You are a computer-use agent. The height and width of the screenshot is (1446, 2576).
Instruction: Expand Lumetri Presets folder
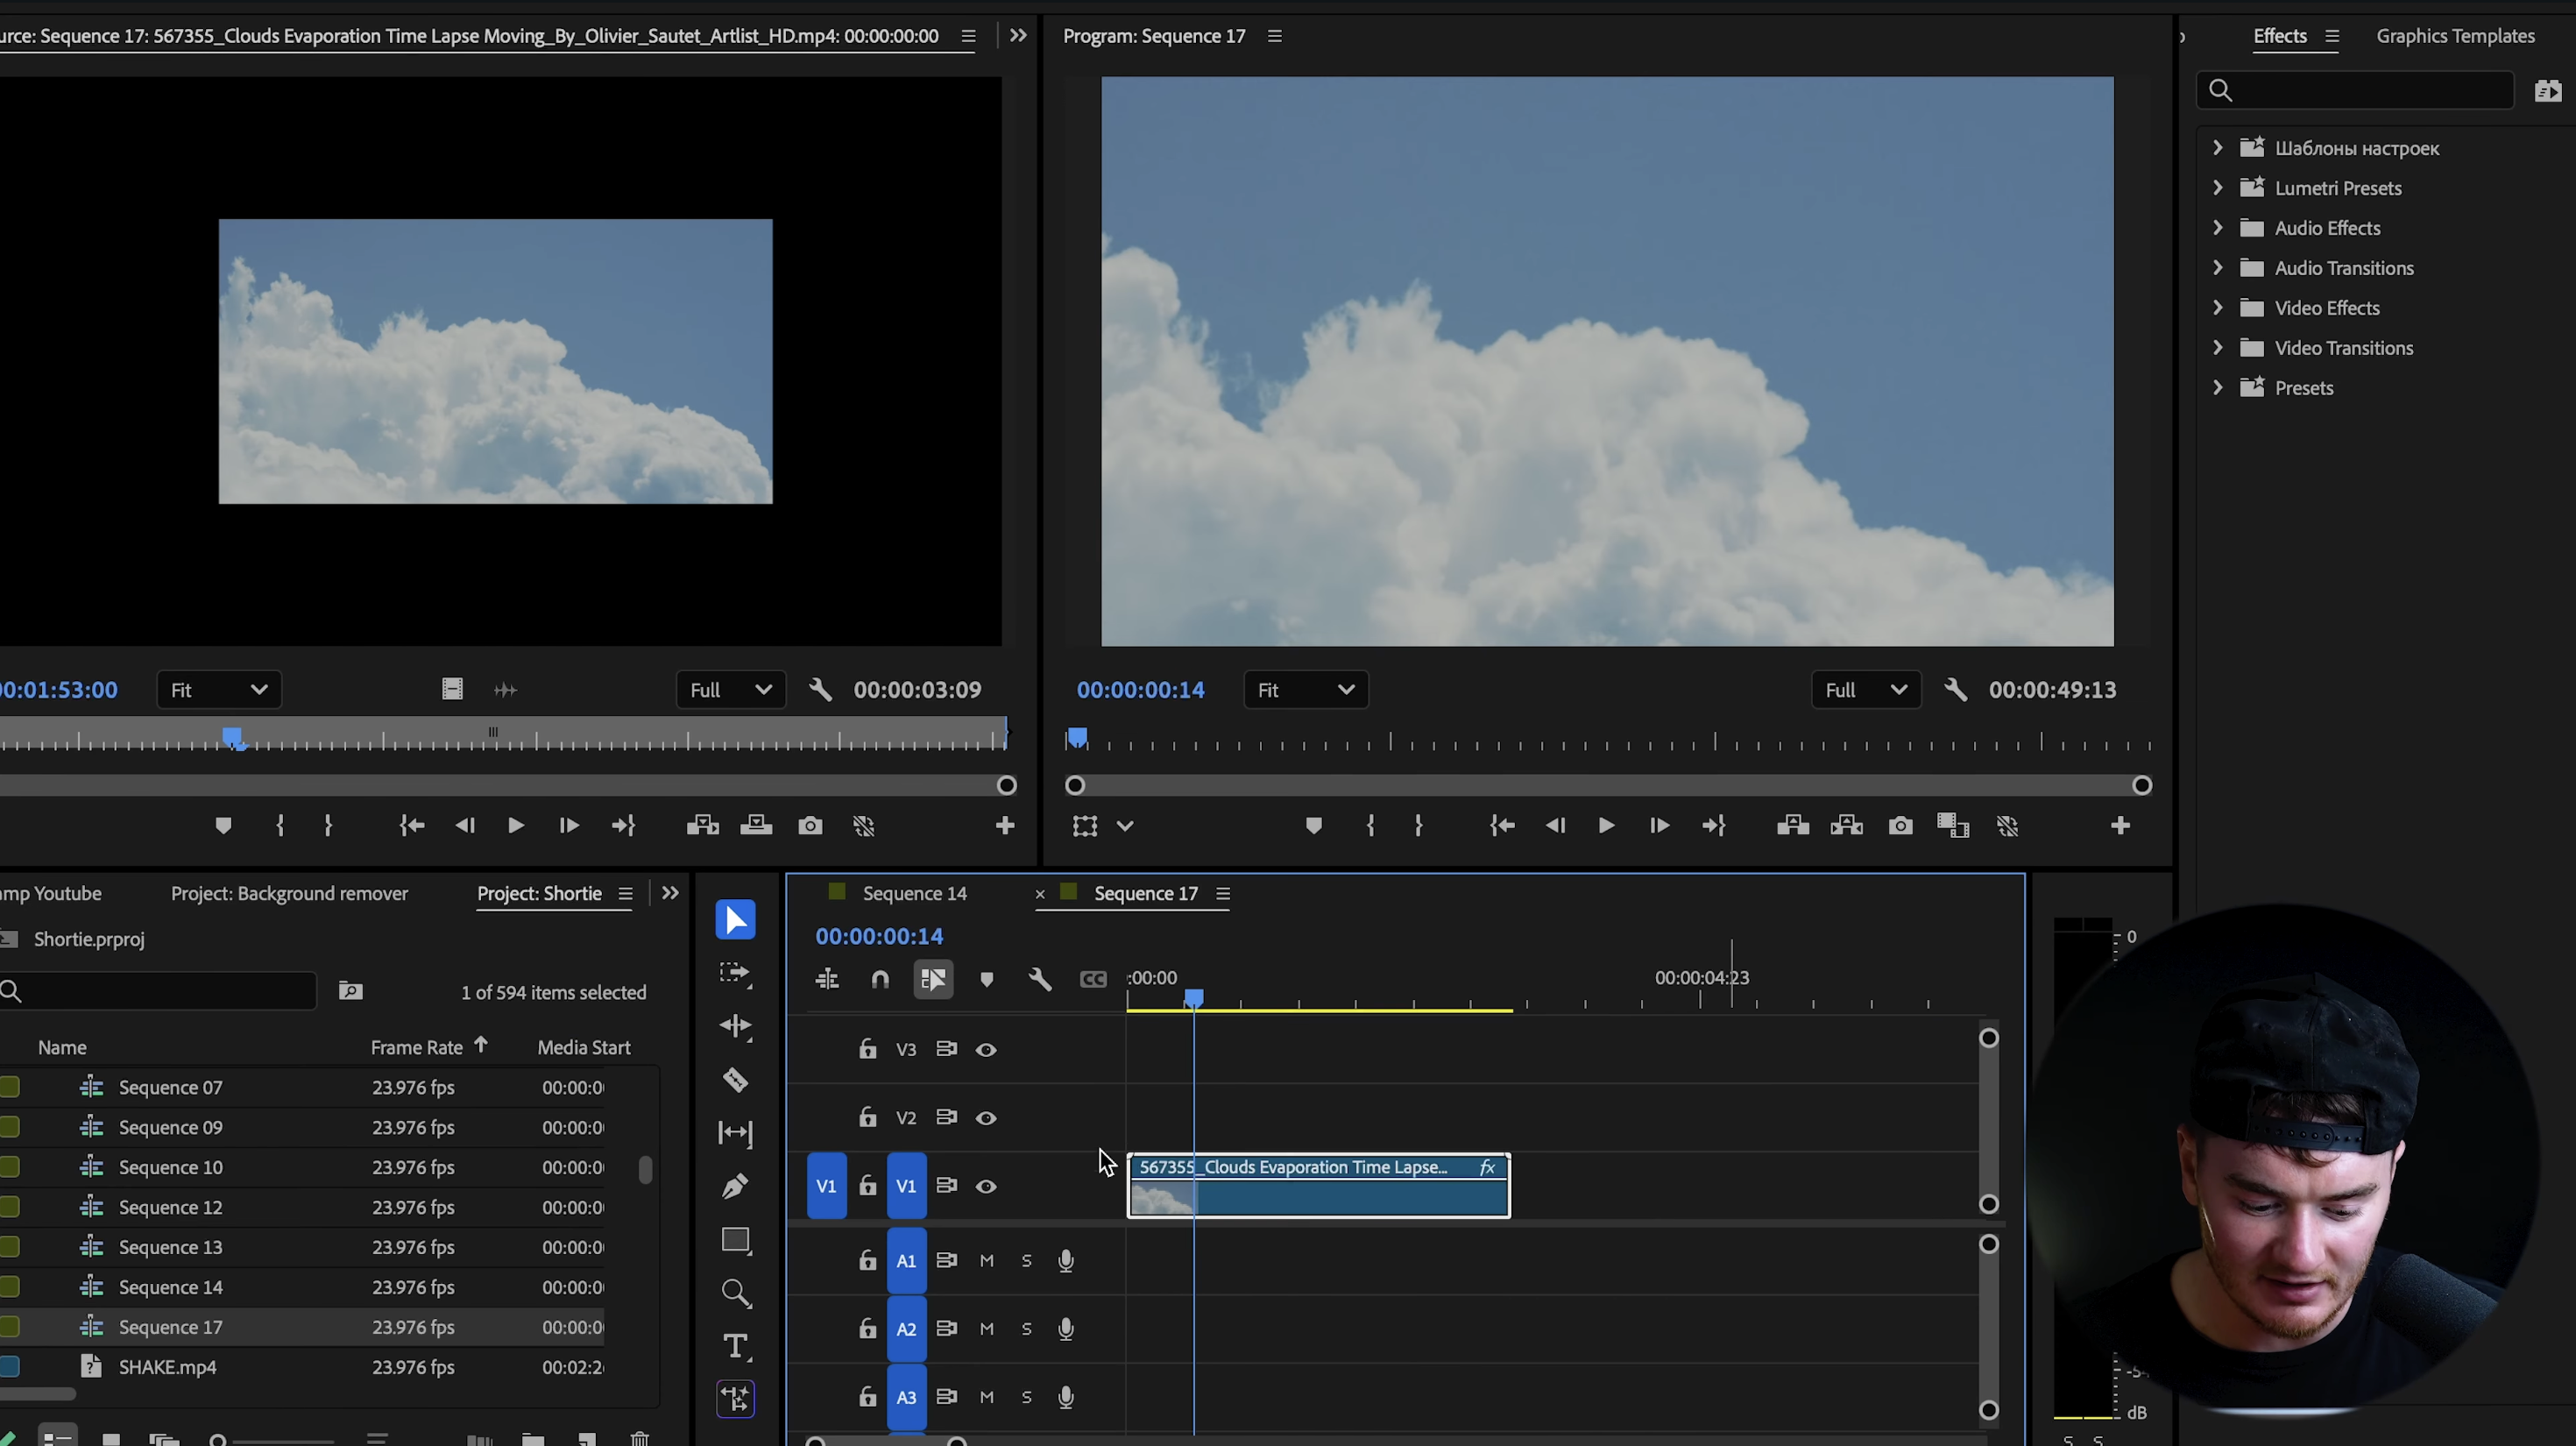[x=2217, y=187]
